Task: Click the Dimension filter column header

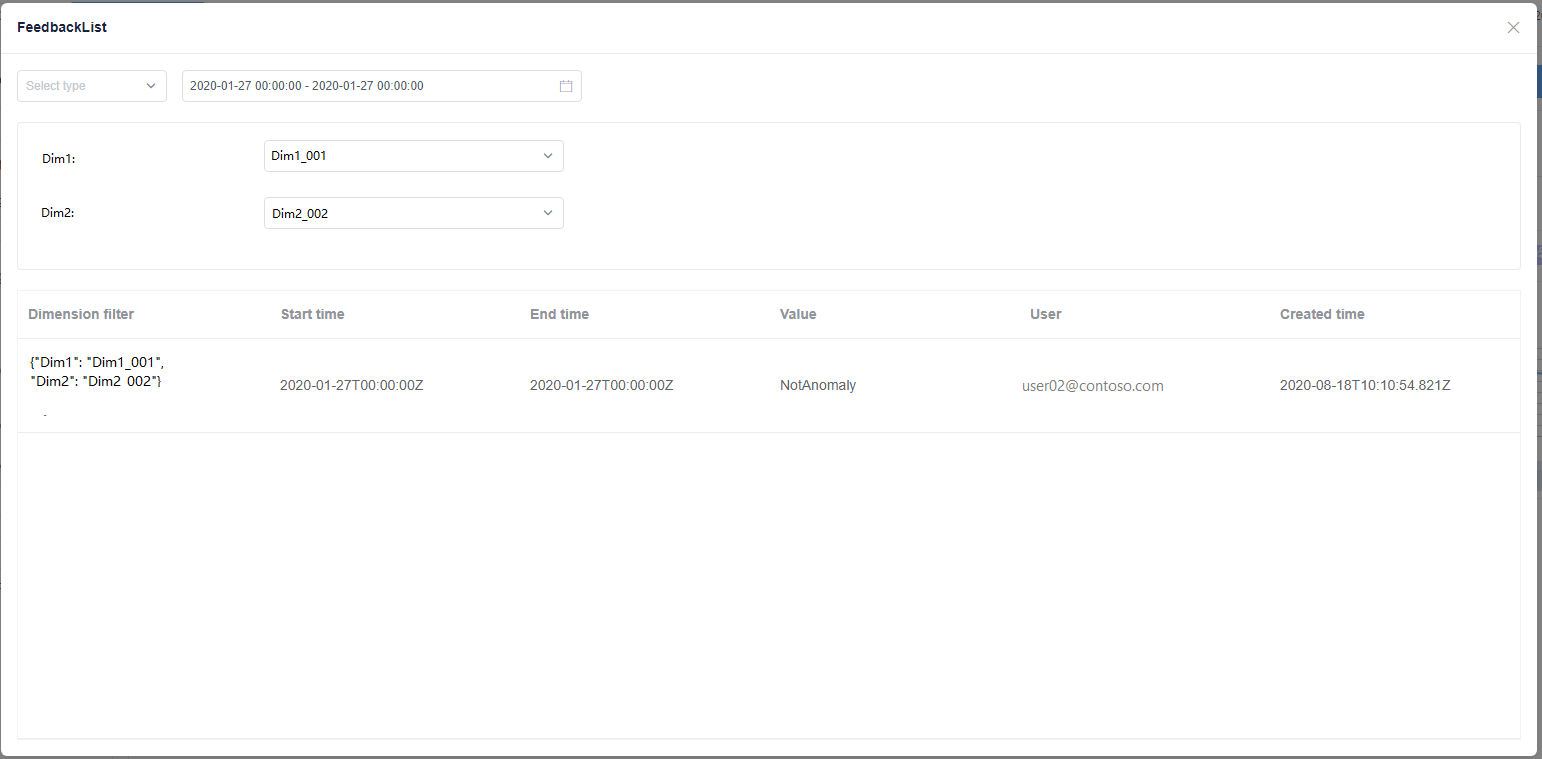Action: coord(81,314)
